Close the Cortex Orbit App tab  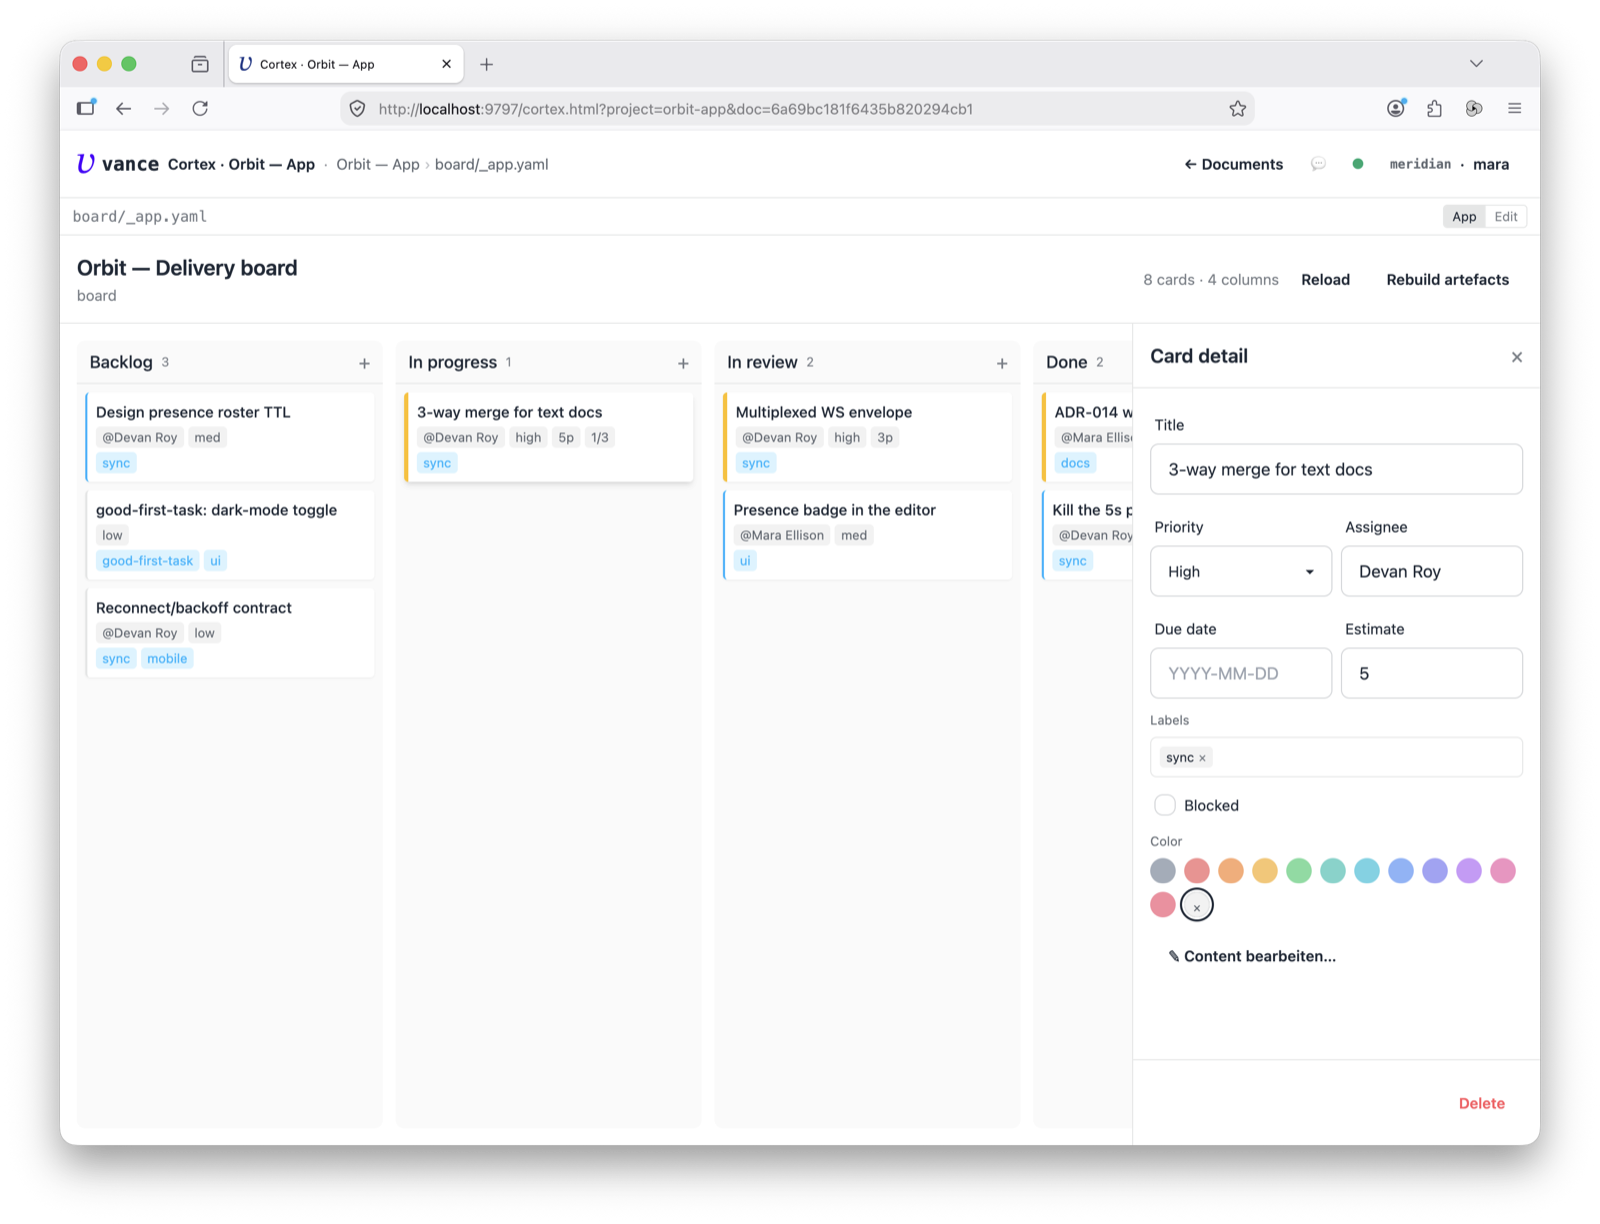point(446,64)
